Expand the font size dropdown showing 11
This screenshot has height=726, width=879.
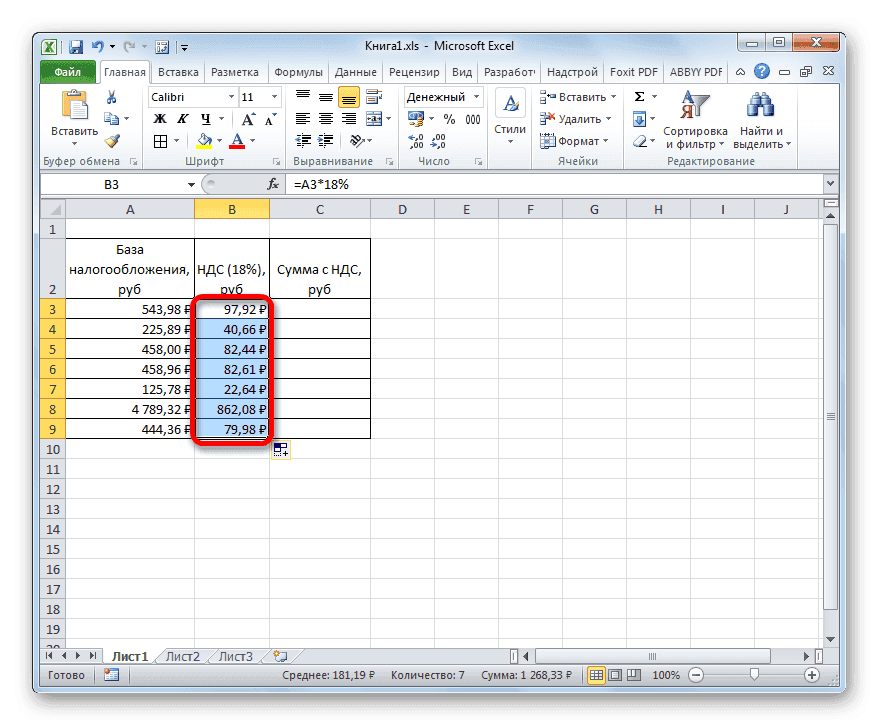274,96
